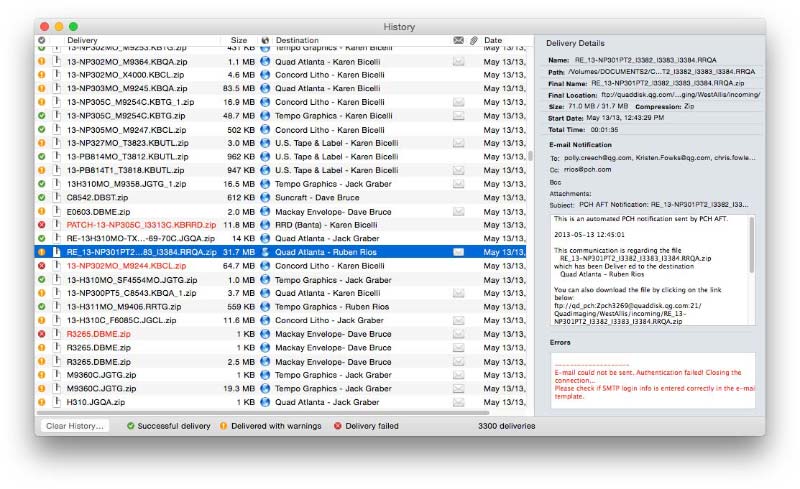This screenshot has width=800, height=489.
Task: Click the email body text scrollbar
Action: click(752, 245)
